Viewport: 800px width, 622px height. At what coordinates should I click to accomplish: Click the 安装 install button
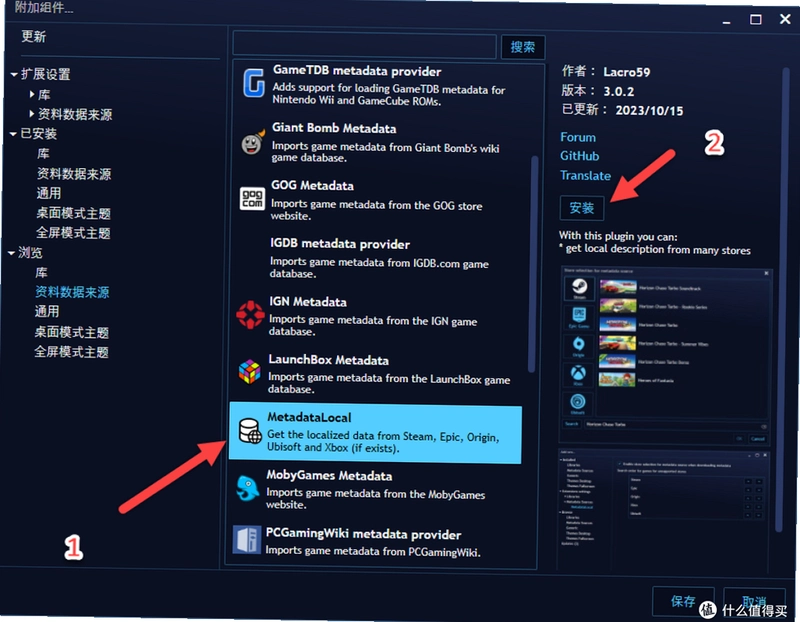582,208
